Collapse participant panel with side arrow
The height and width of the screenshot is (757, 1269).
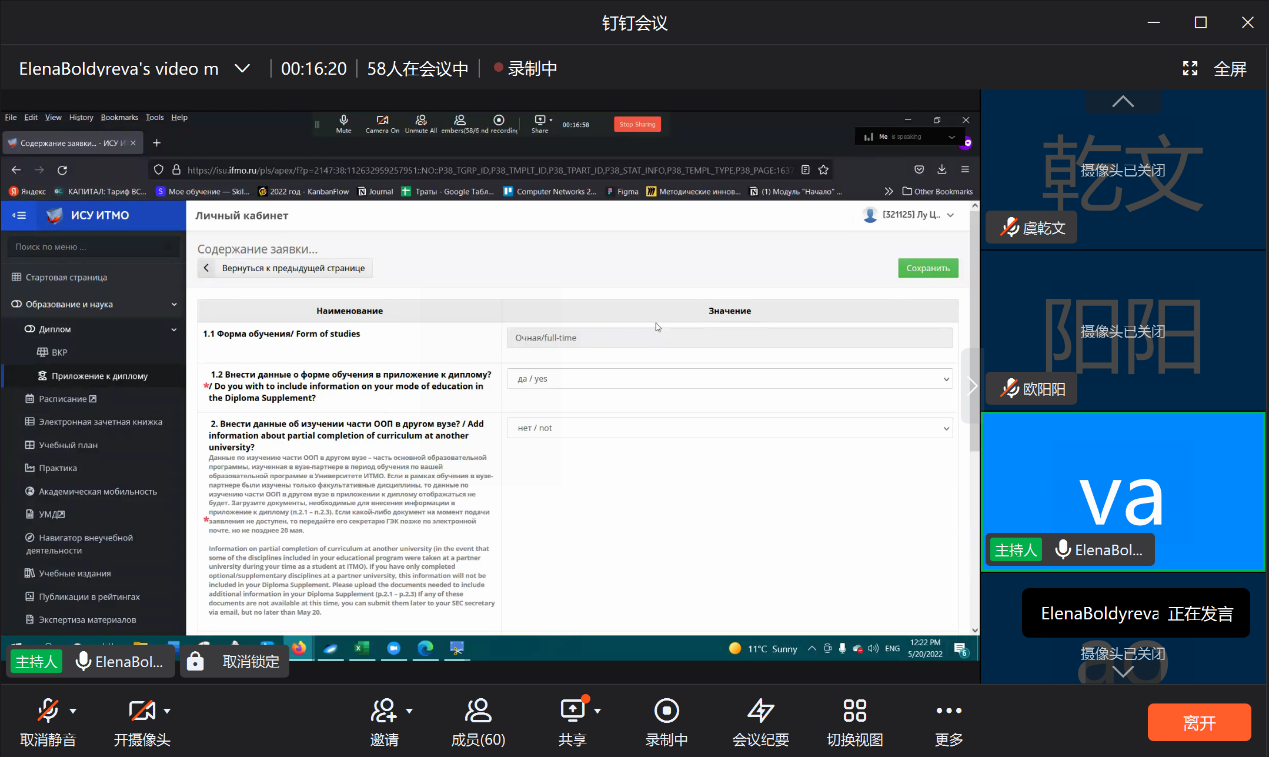point(973,385)
